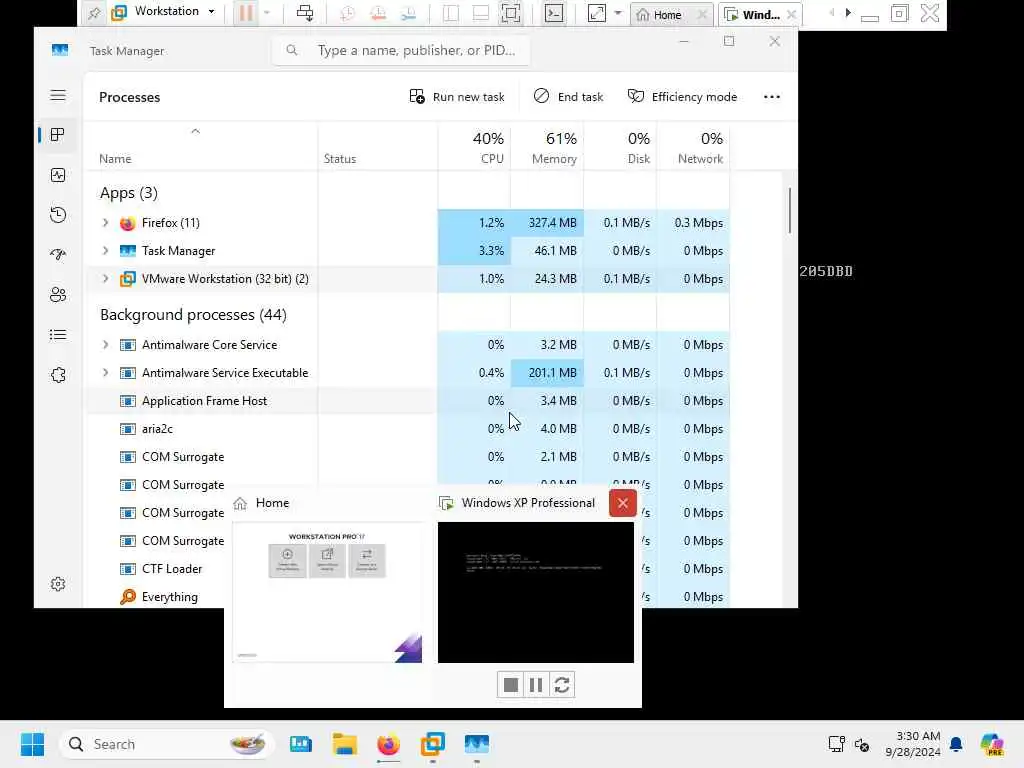This screenshot has height=768, width=1024.
Task: Sort by Memory column header
Action: pyautogui.click(x=547, y=148)
